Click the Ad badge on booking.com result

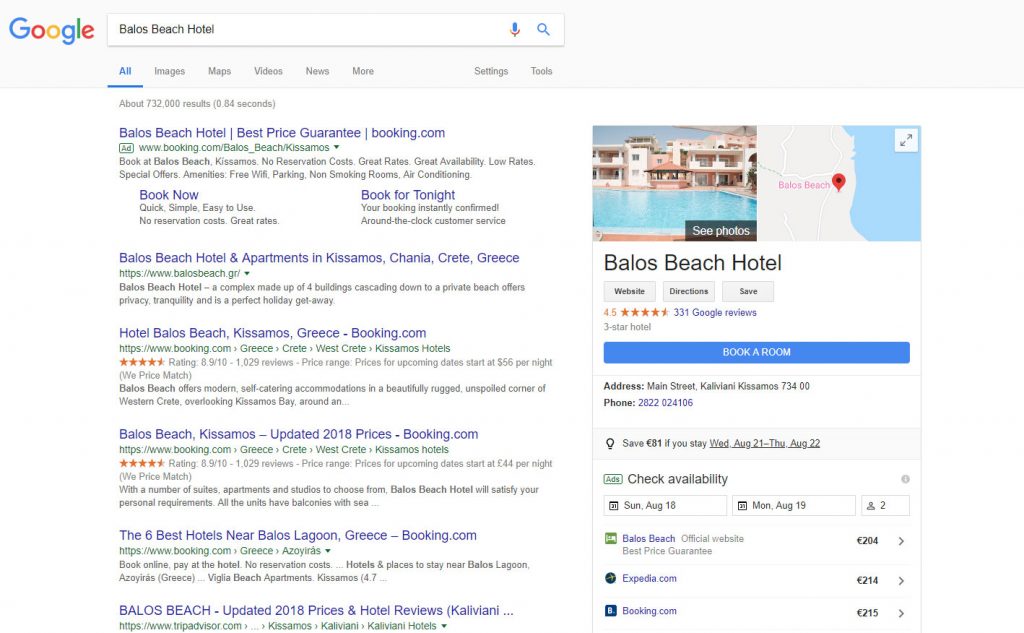click(126, 148)
